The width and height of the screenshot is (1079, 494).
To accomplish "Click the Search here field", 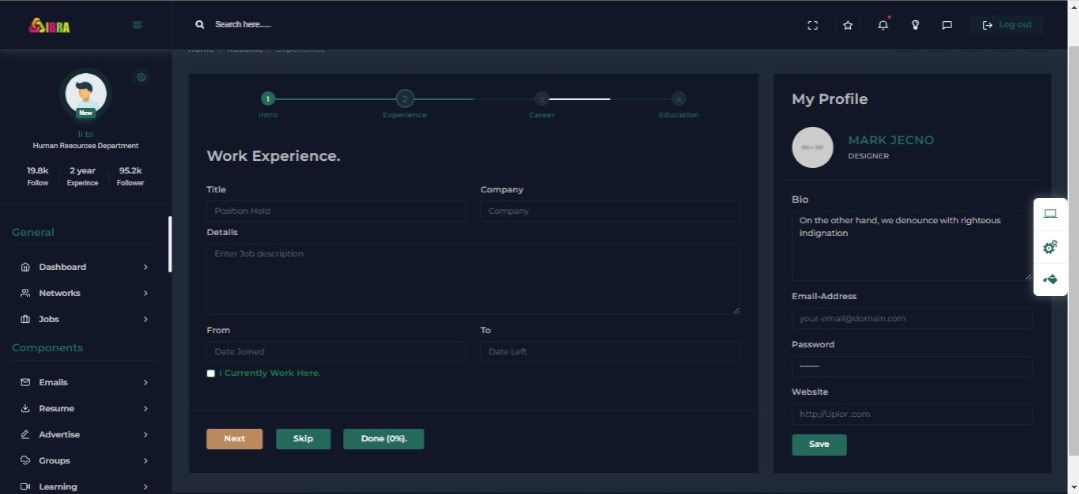I will 242,24.
